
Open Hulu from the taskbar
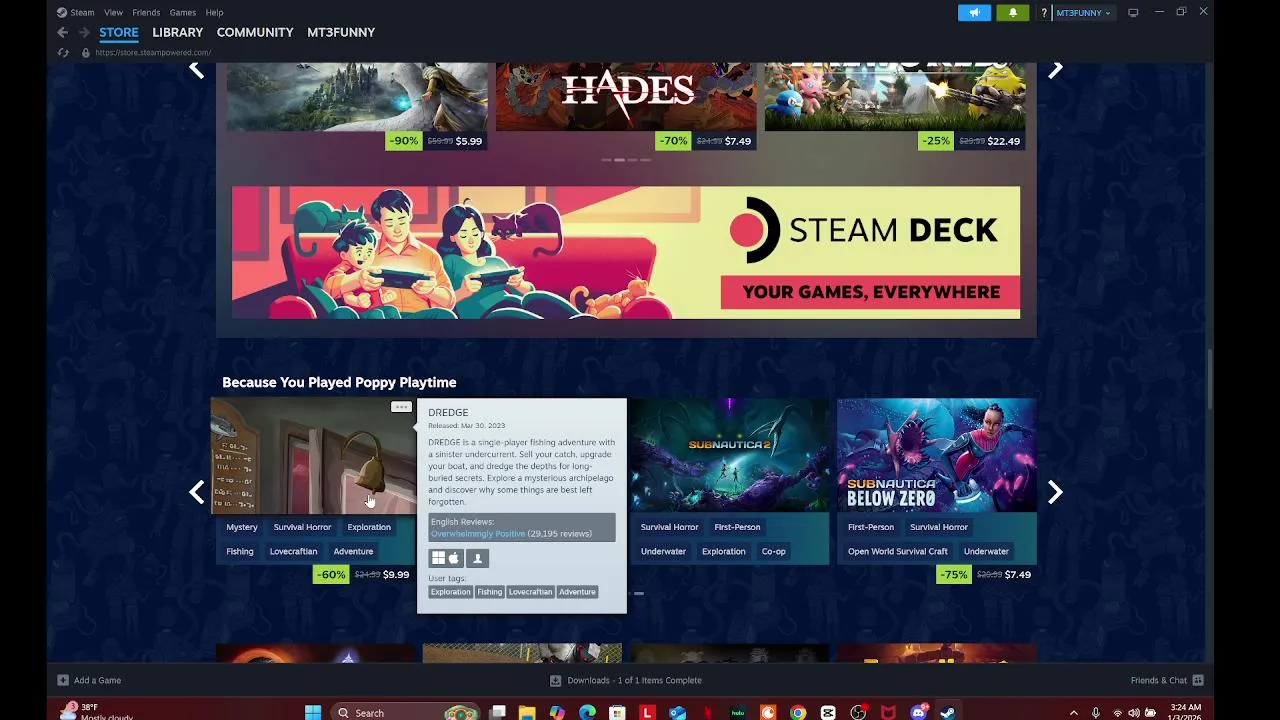point(738,712)
